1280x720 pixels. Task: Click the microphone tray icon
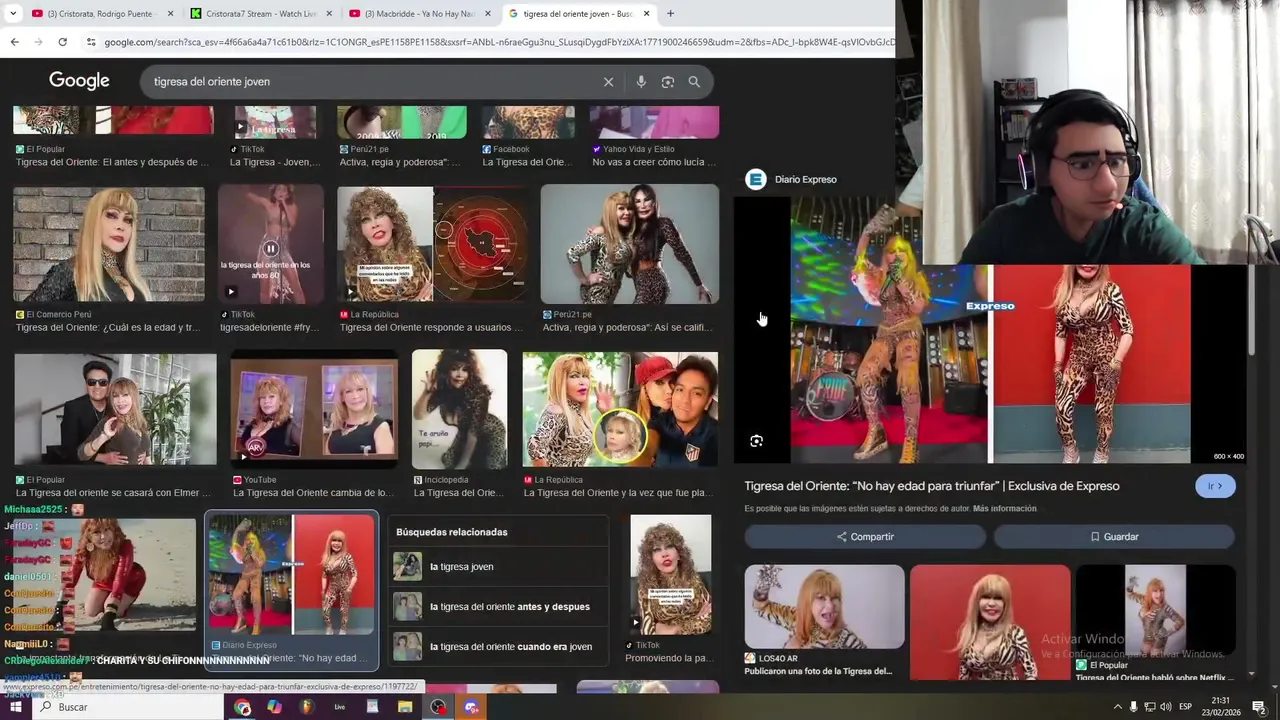point(1133,707)
